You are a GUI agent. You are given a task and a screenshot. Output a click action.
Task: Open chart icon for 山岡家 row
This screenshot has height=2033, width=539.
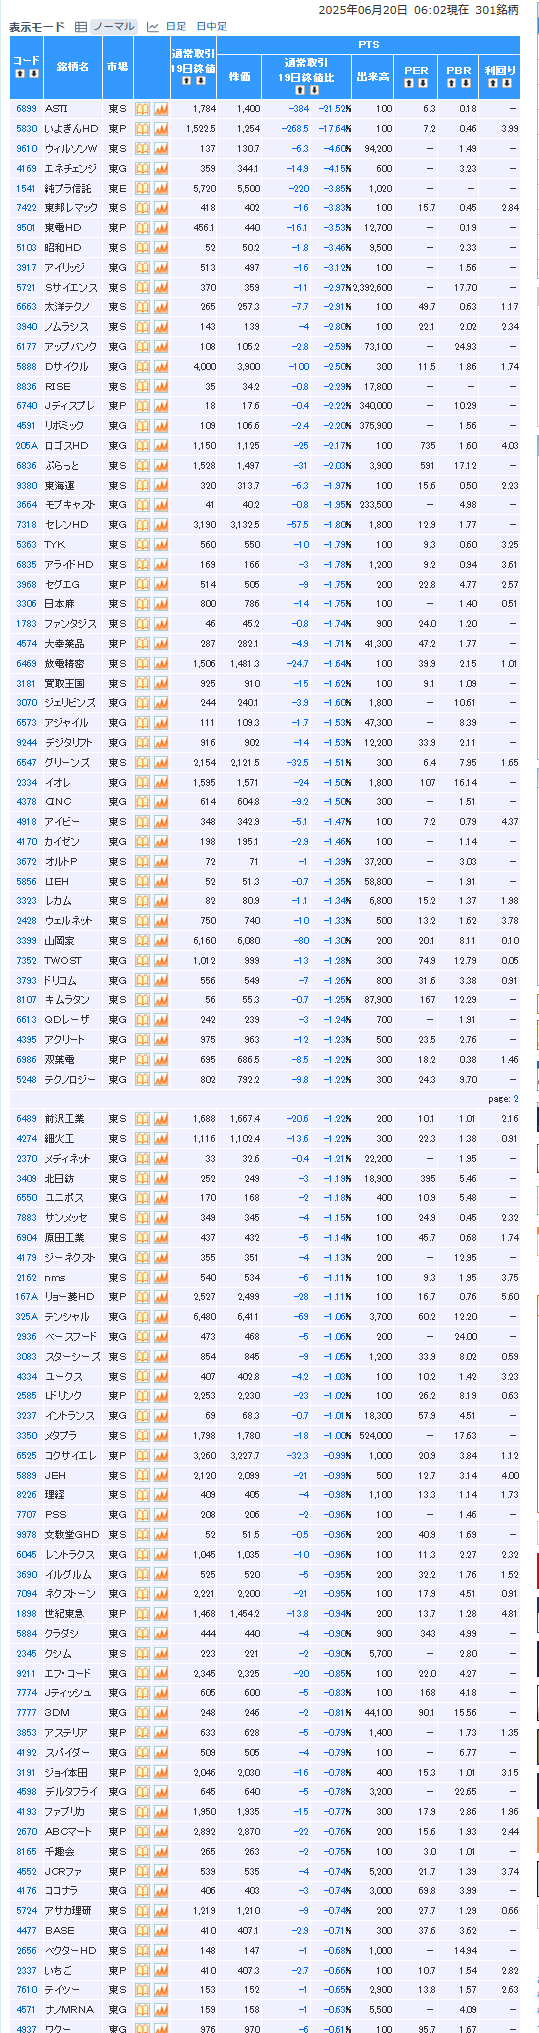click(x=160, y=941)
